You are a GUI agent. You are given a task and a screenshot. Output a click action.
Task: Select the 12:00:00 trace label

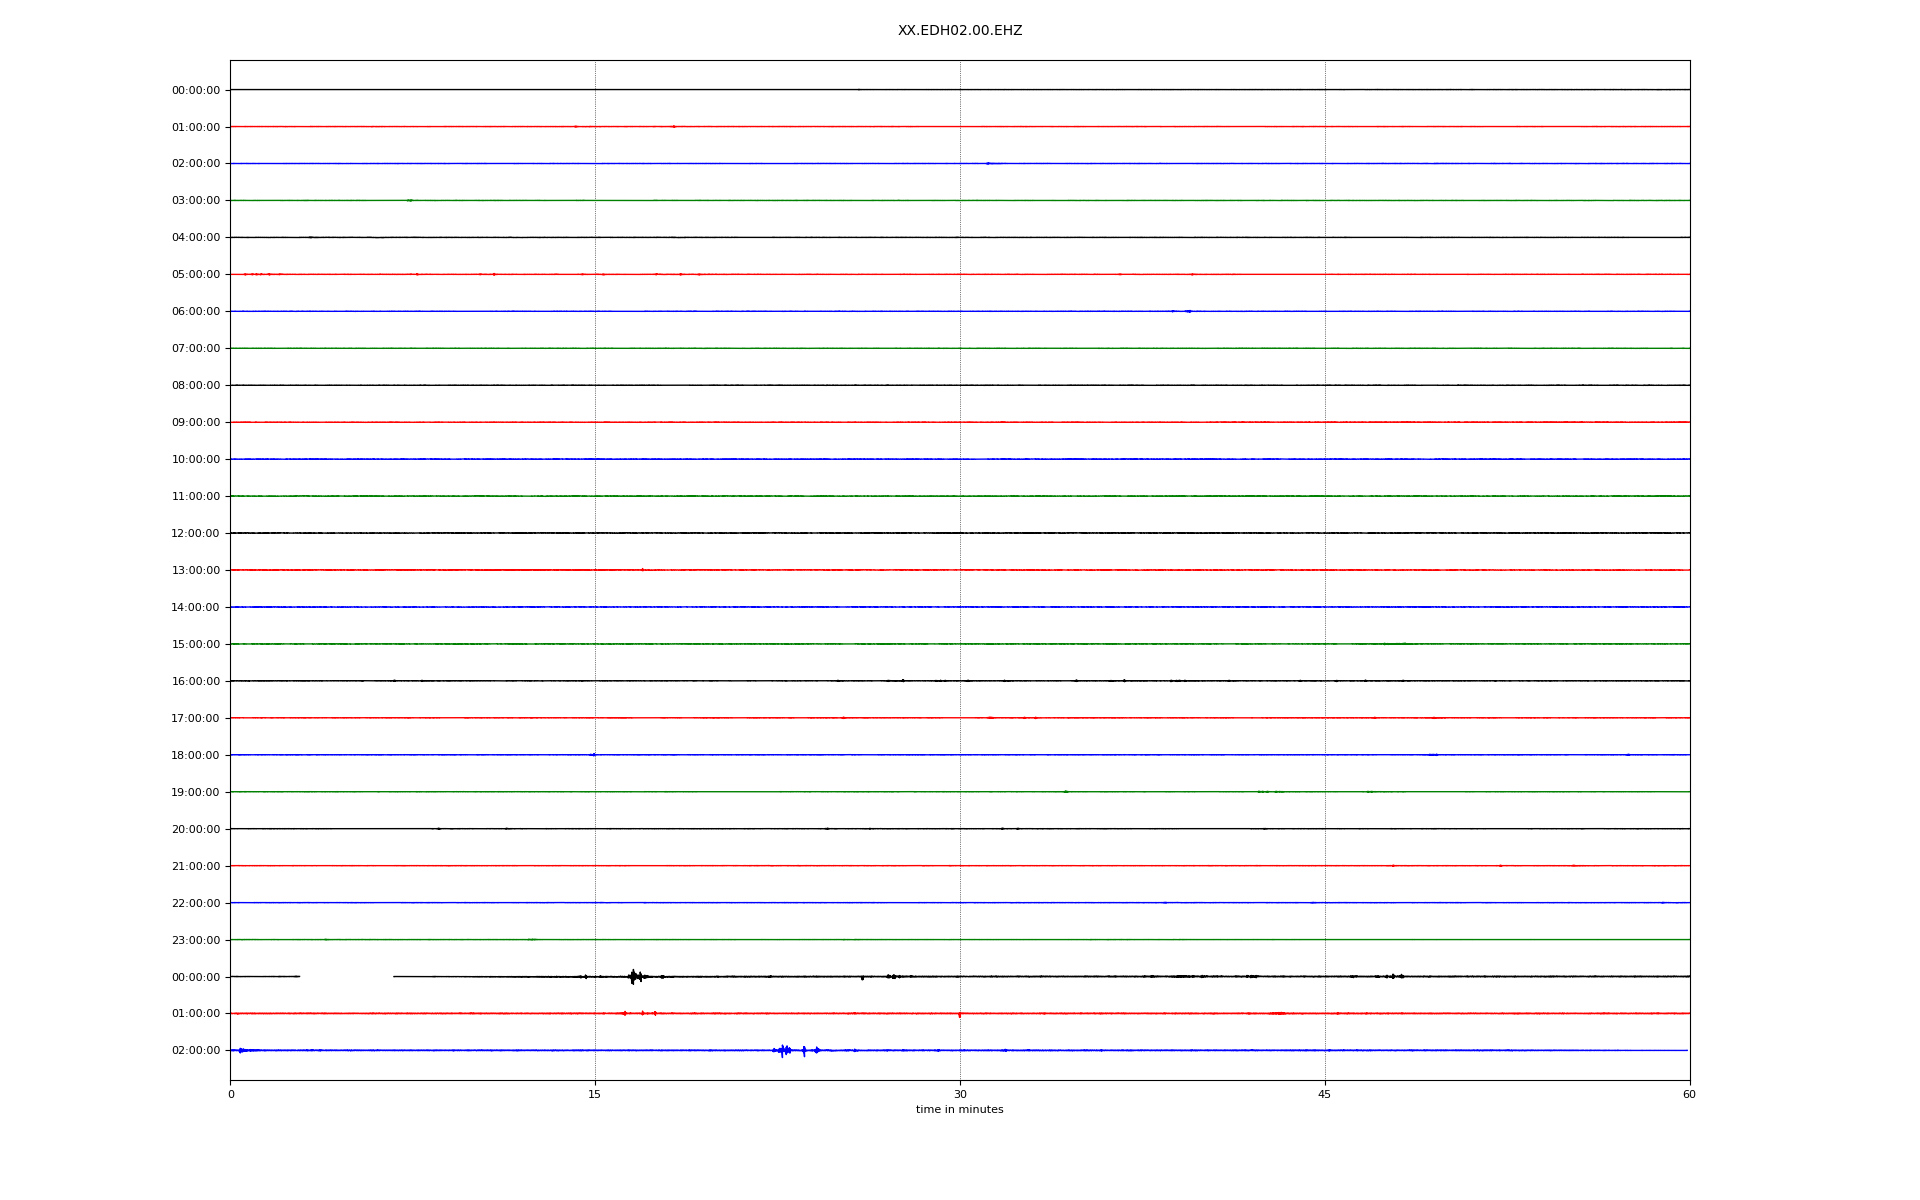[195, 534]
